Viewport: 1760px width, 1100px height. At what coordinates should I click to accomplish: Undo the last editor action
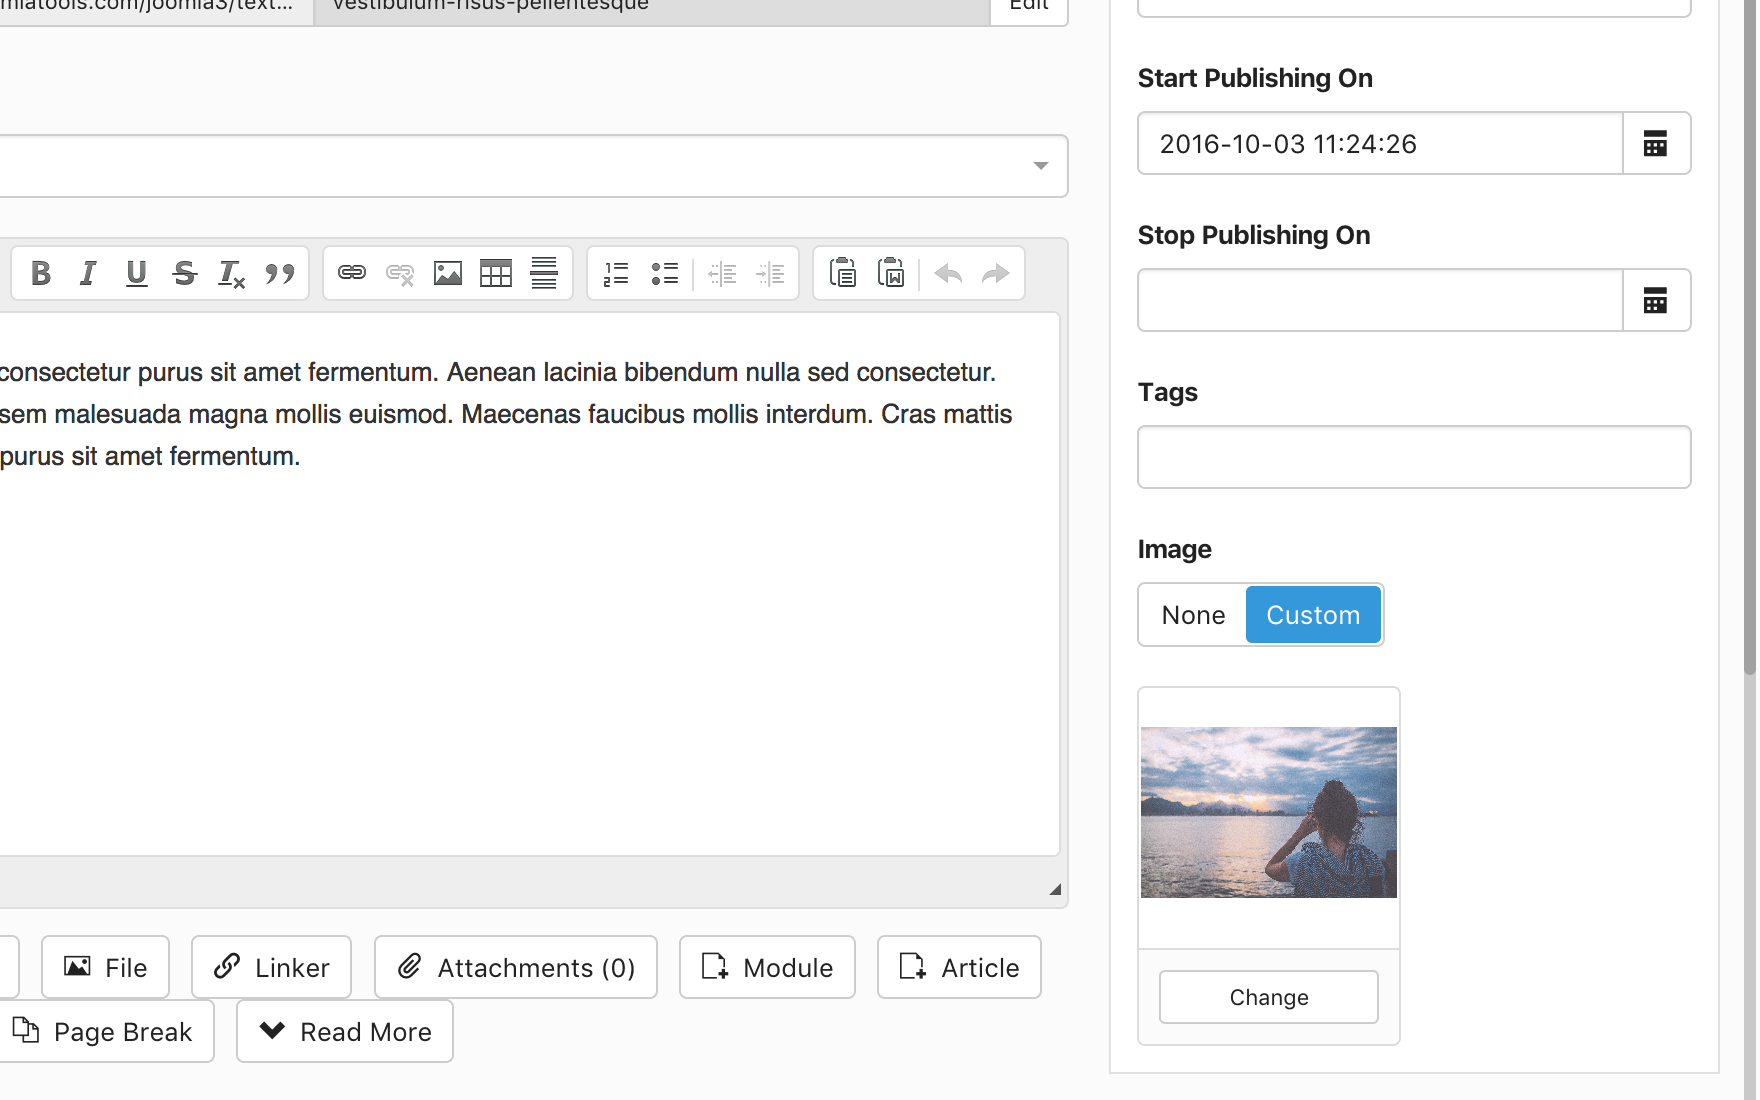948,273
